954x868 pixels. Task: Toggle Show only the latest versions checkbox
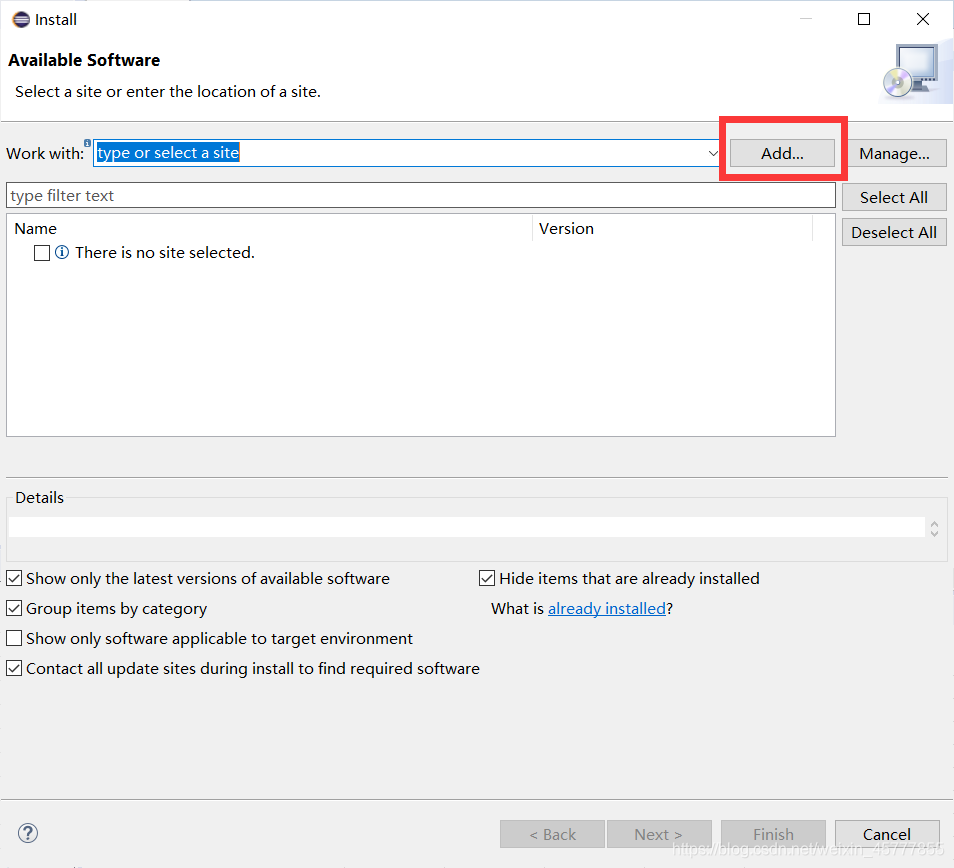coord(14,578)
